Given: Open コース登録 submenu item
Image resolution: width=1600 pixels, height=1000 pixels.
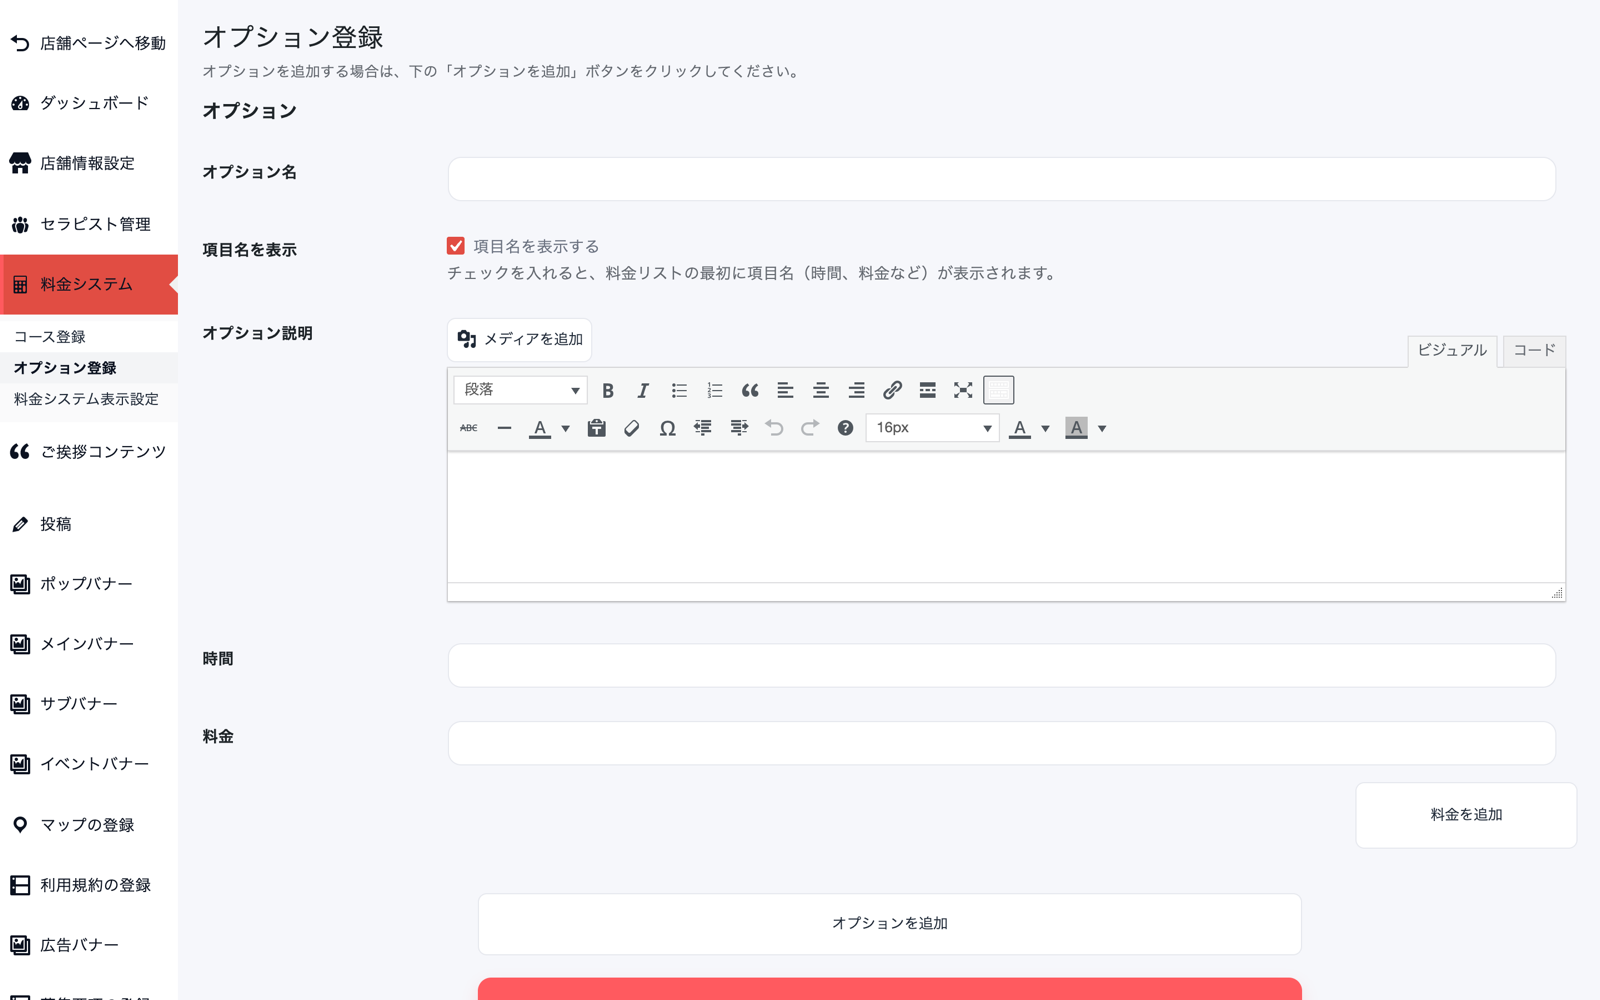Looking at the screenshot, I should (x=50, y=337).
